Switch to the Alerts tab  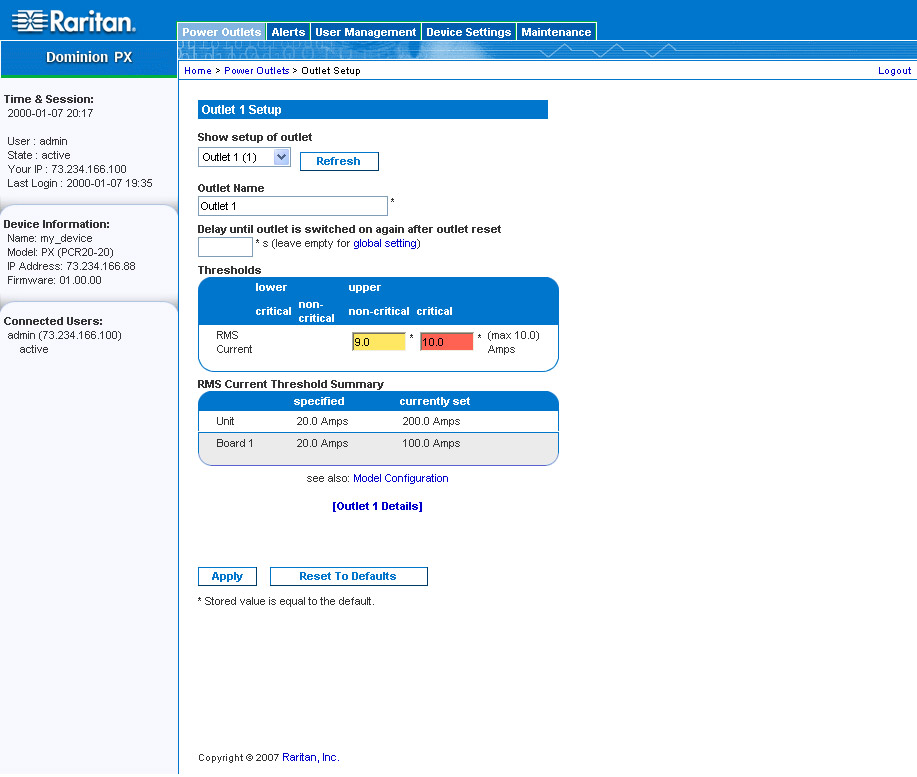pyautogui.click(x=289, y=32)
